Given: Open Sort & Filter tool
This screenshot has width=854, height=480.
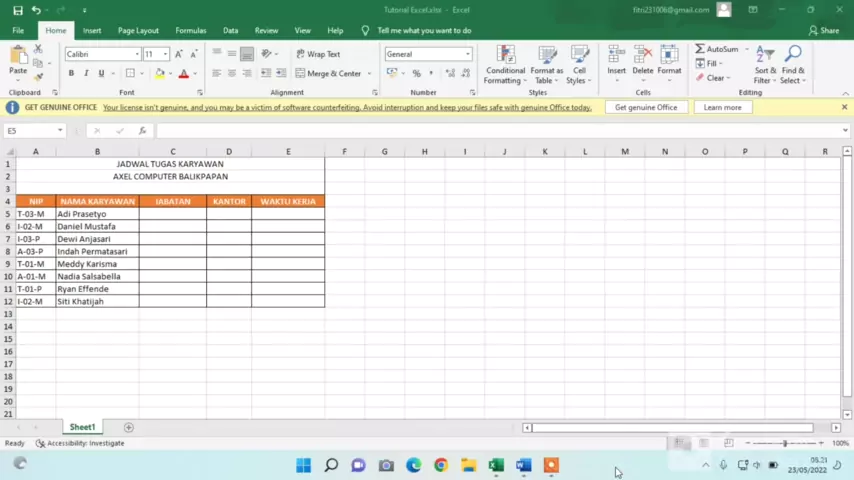Looking at the screenshot, I should click(x=765, y=64).
